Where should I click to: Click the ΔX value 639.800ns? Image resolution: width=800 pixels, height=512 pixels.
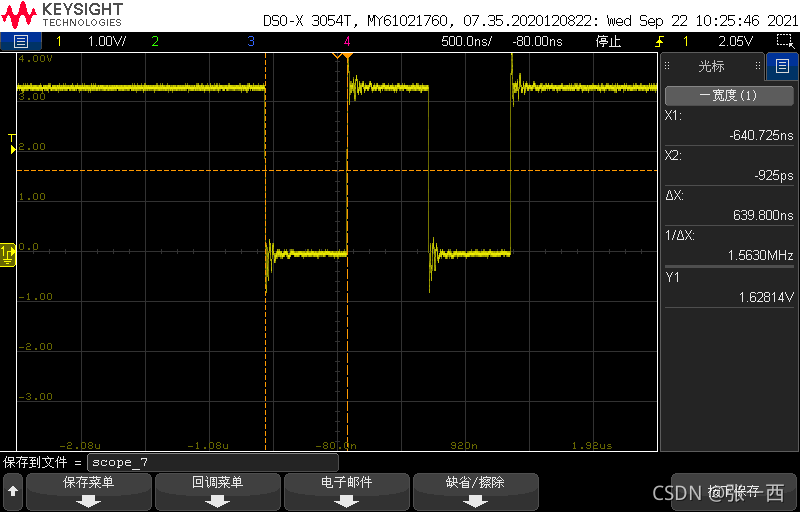pos(763,215)
